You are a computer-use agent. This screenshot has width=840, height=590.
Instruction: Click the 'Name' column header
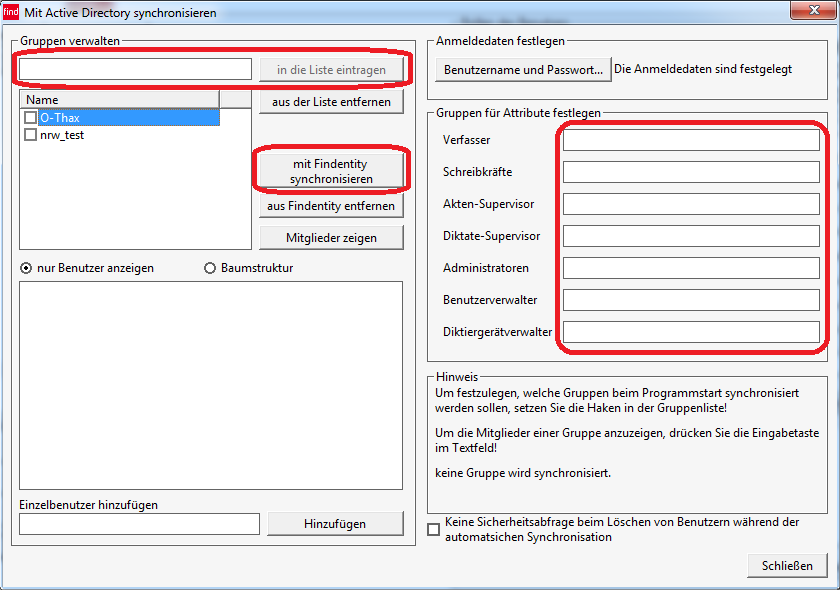click(x=119, y=100)
